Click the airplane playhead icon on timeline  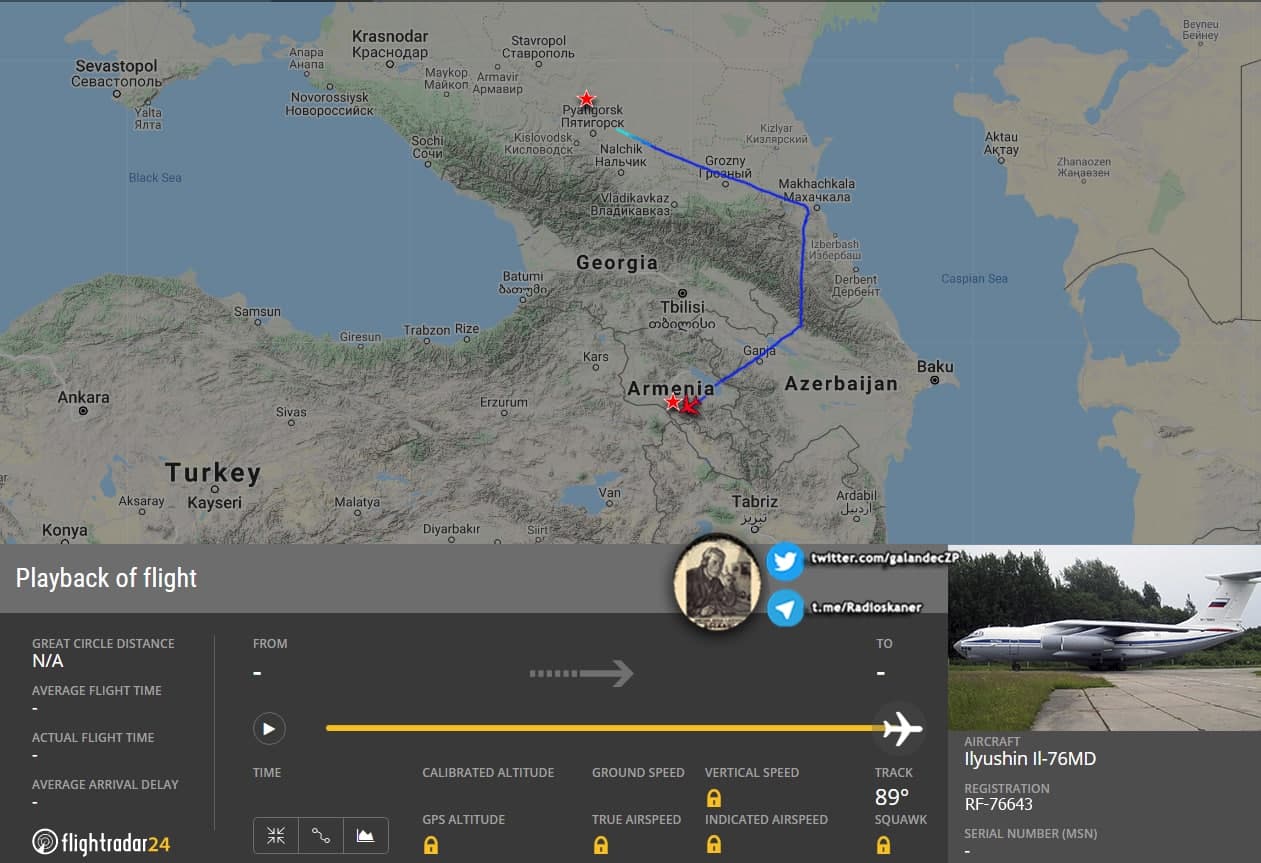(x=900, y=728)
